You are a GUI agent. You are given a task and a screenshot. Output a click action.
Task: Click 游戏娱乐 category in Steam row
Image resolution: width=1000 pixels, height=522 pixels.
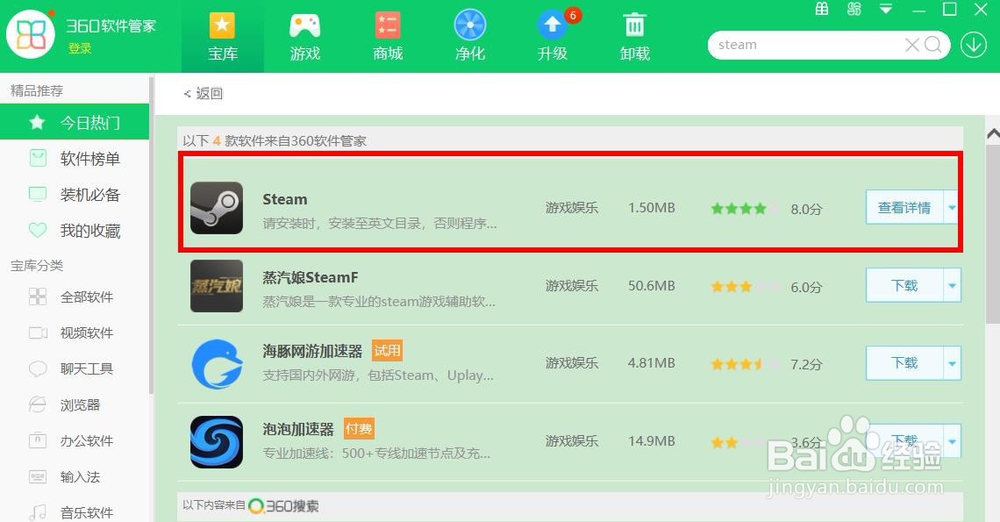(x=571, y=208)
